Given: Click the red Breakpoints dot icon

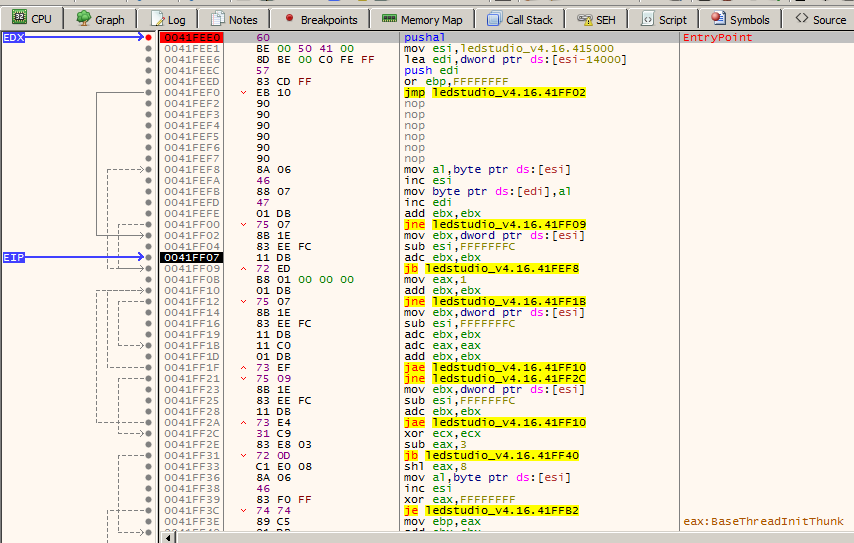Looking at the screenshot, I should (289, 18).
